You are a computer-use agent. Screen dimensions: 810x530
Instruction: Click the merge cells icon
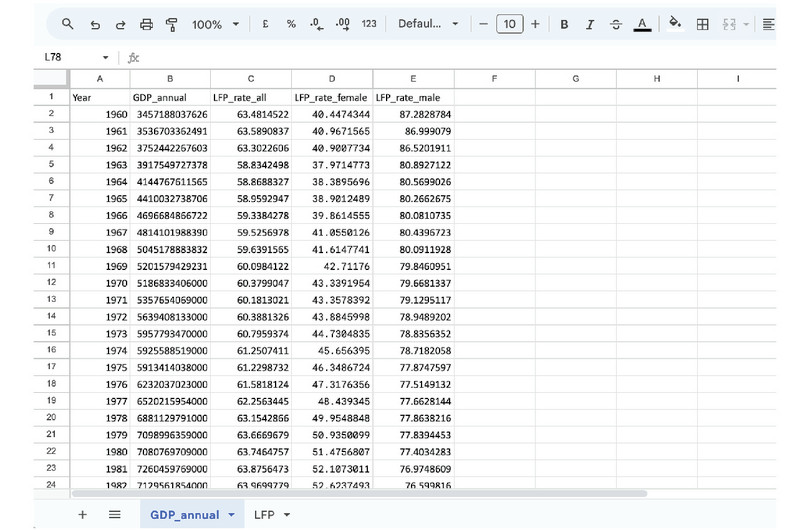pos(729,24)
